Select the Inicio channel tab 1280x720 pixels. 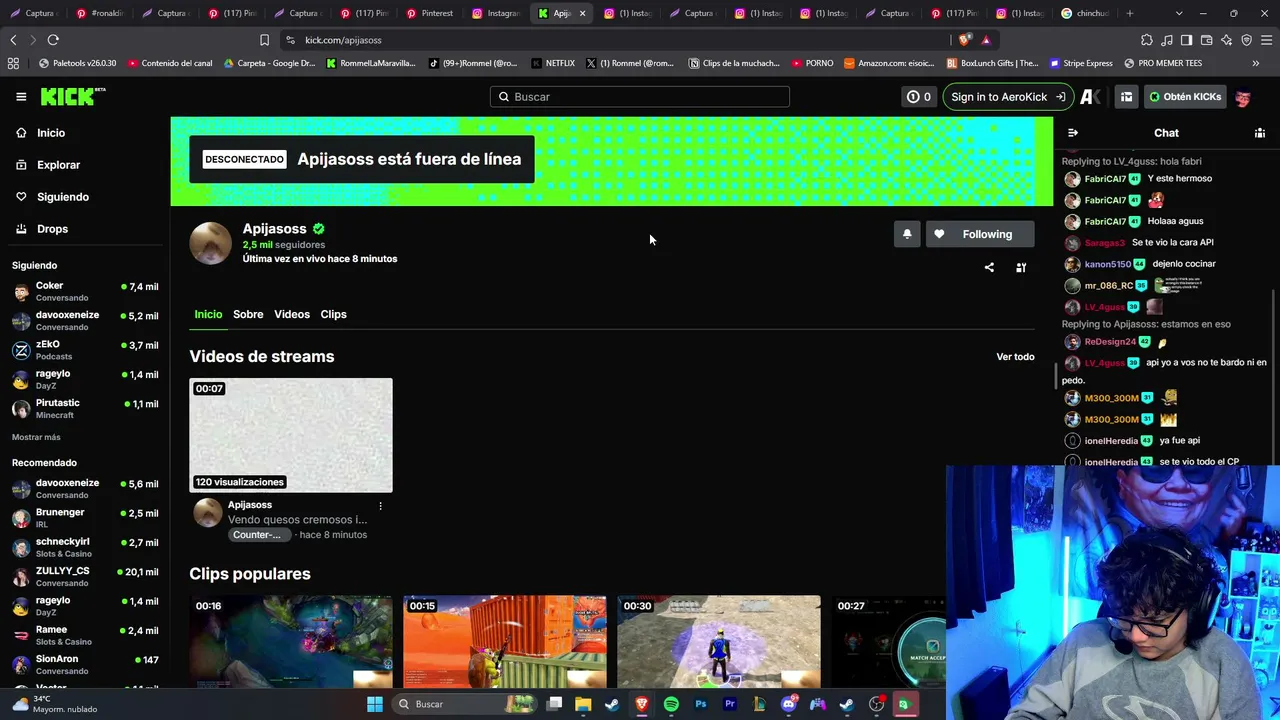click(x=208, y=314)
